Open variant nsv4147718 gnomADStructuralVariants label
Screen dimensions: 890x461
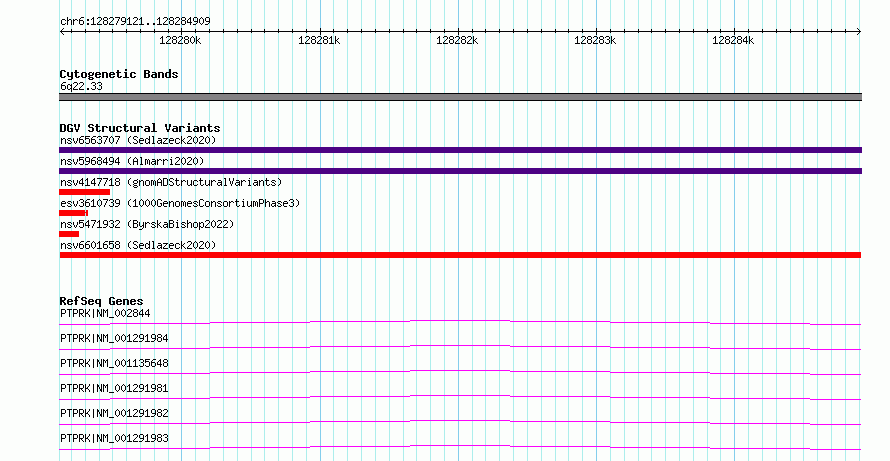[x=171, y=182]
